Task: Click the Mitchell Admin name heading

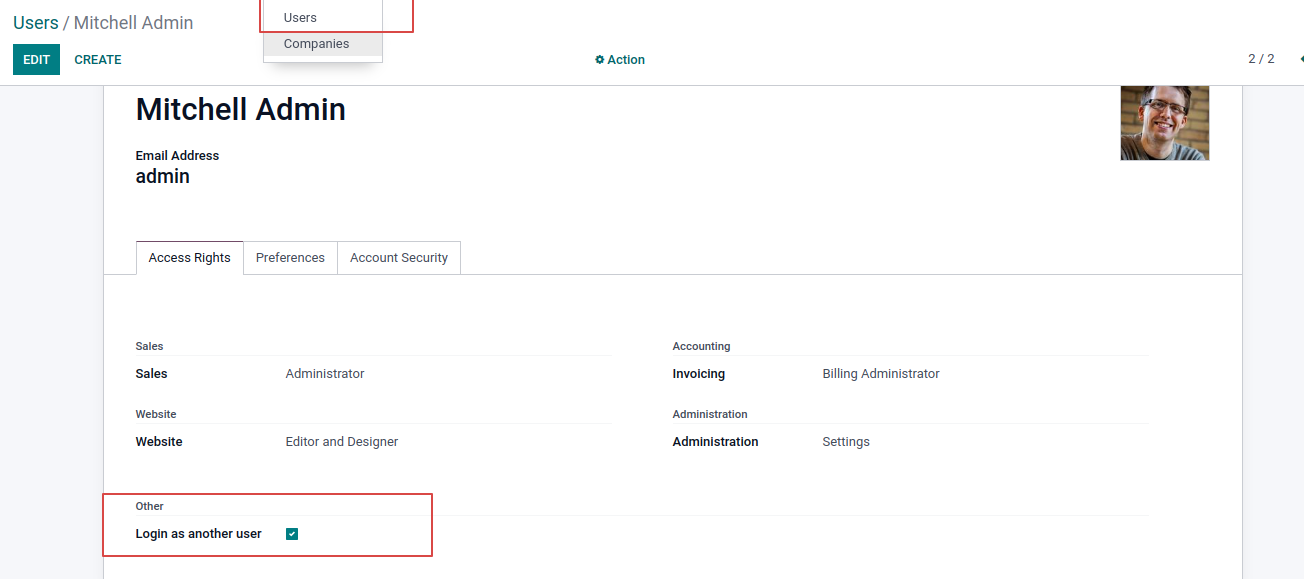Action: [240, 110]
